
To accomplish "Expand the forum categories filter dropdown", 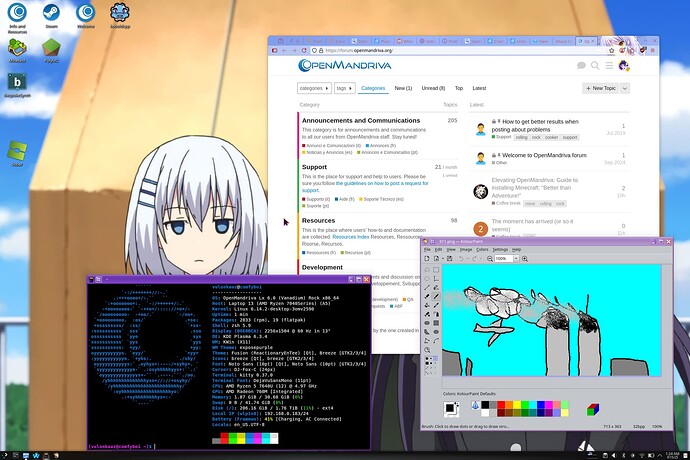I will pyautogui.click(x=314, y=88).
